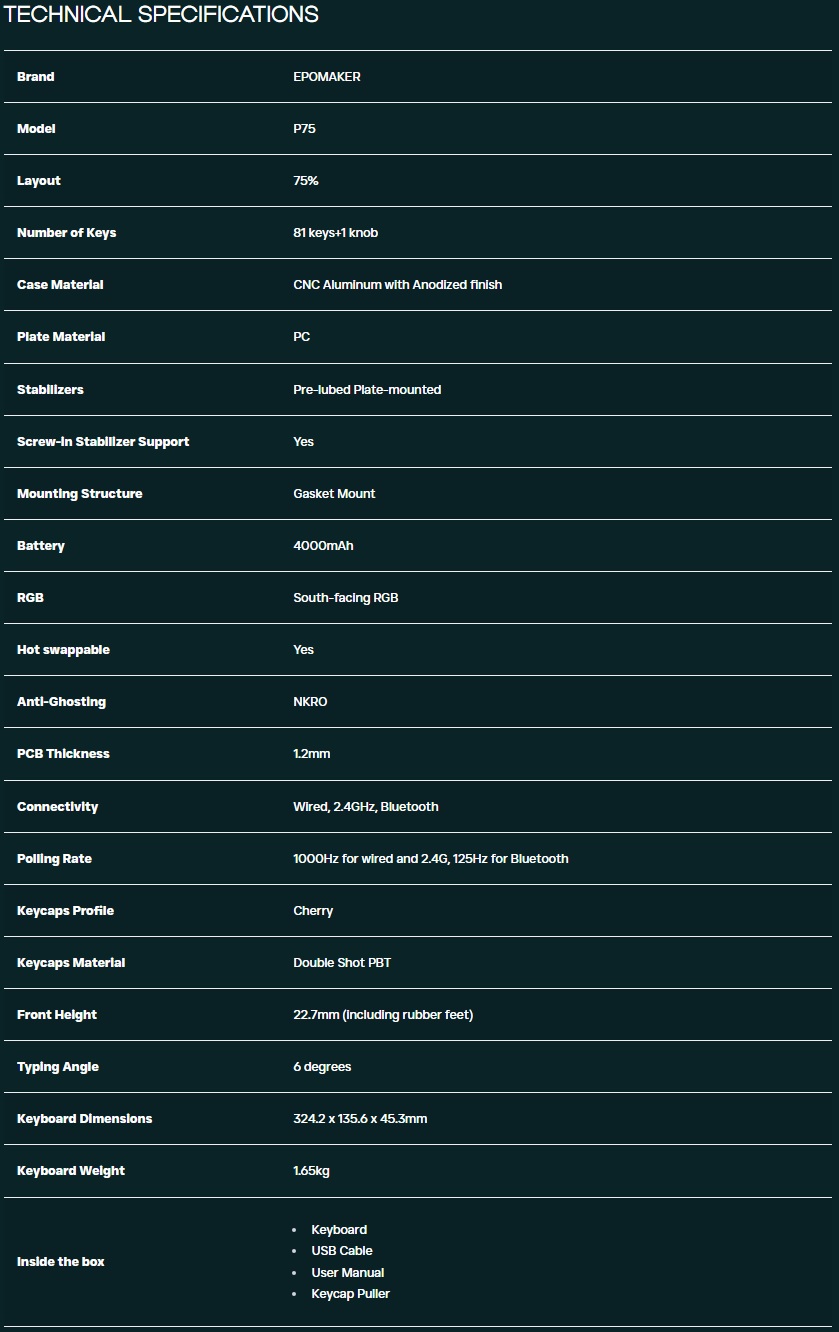Click the Keycap Puller list item
839x1332 pixels.
pos(350,1294)
